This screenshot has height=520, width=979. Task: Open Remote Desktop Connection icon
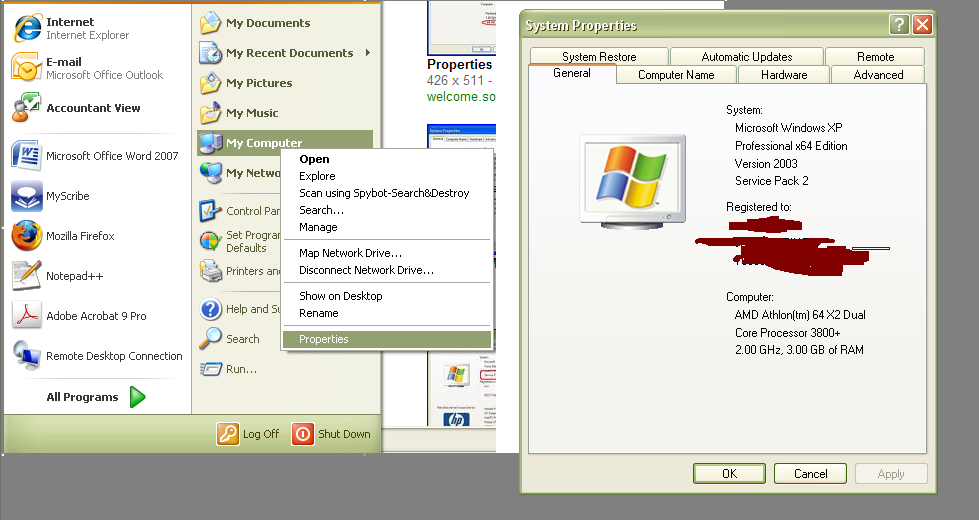26,356
